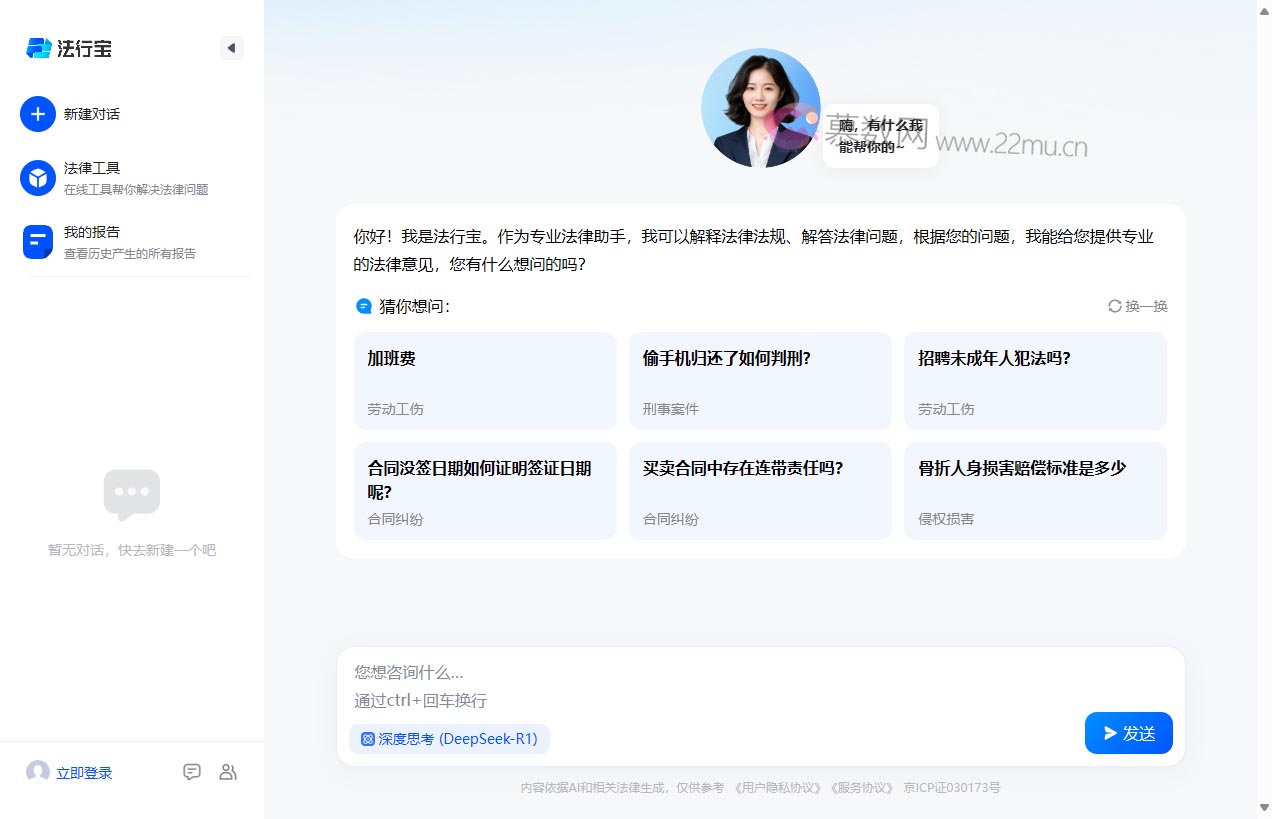1272x819 pixels.
Task: Select the 加班费 suggested question
Action: (x=485, y=380)
